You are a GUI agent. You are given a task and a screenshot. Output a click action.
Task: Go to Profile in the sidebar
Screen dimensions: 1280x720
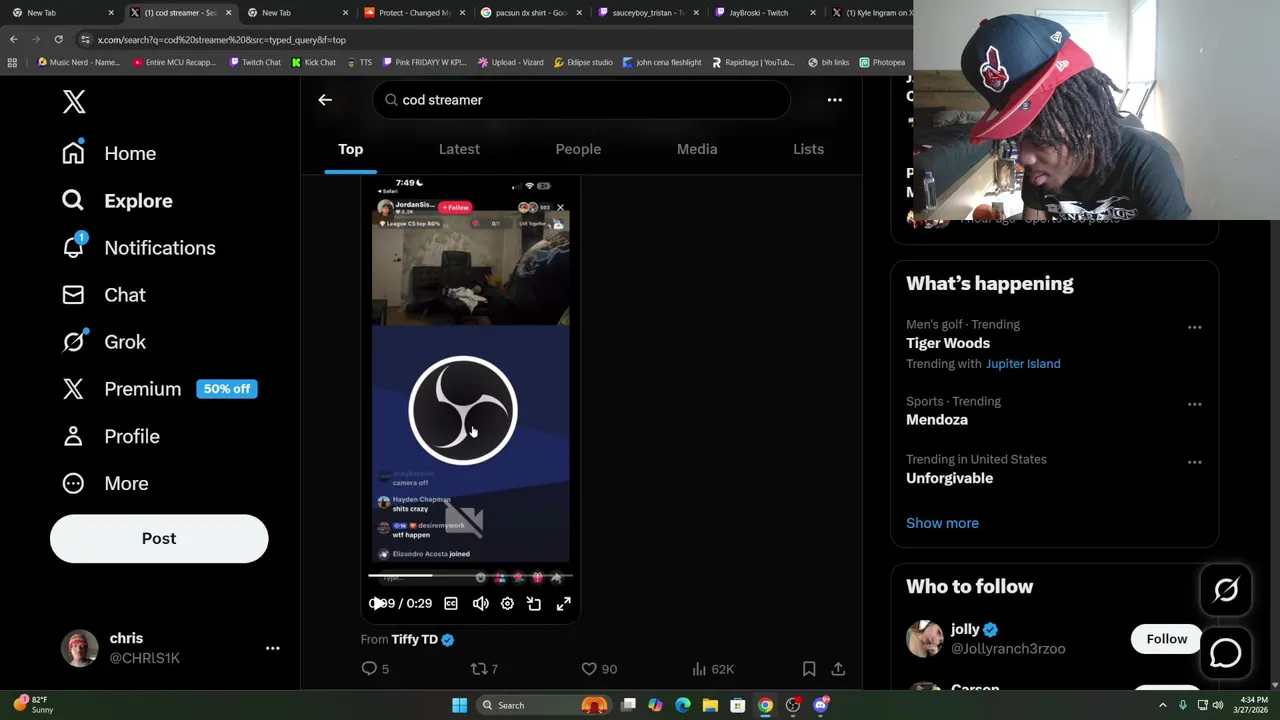coord(110,436)
